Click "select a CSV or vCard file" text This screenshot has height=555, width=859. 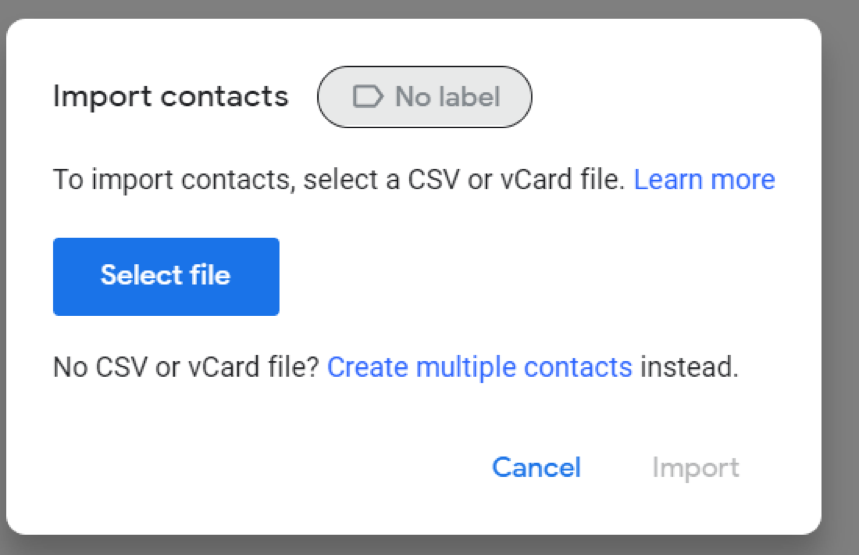464,180
